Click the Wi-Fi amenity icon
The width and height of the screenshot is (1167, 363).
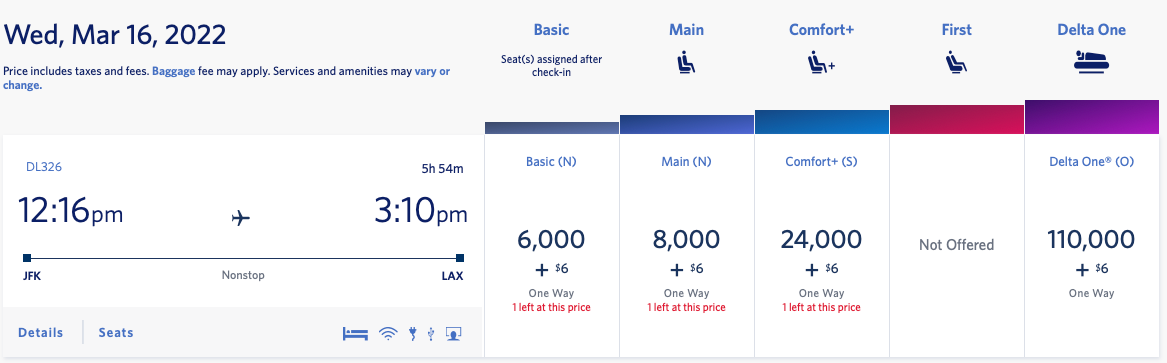tap(388, 333)
